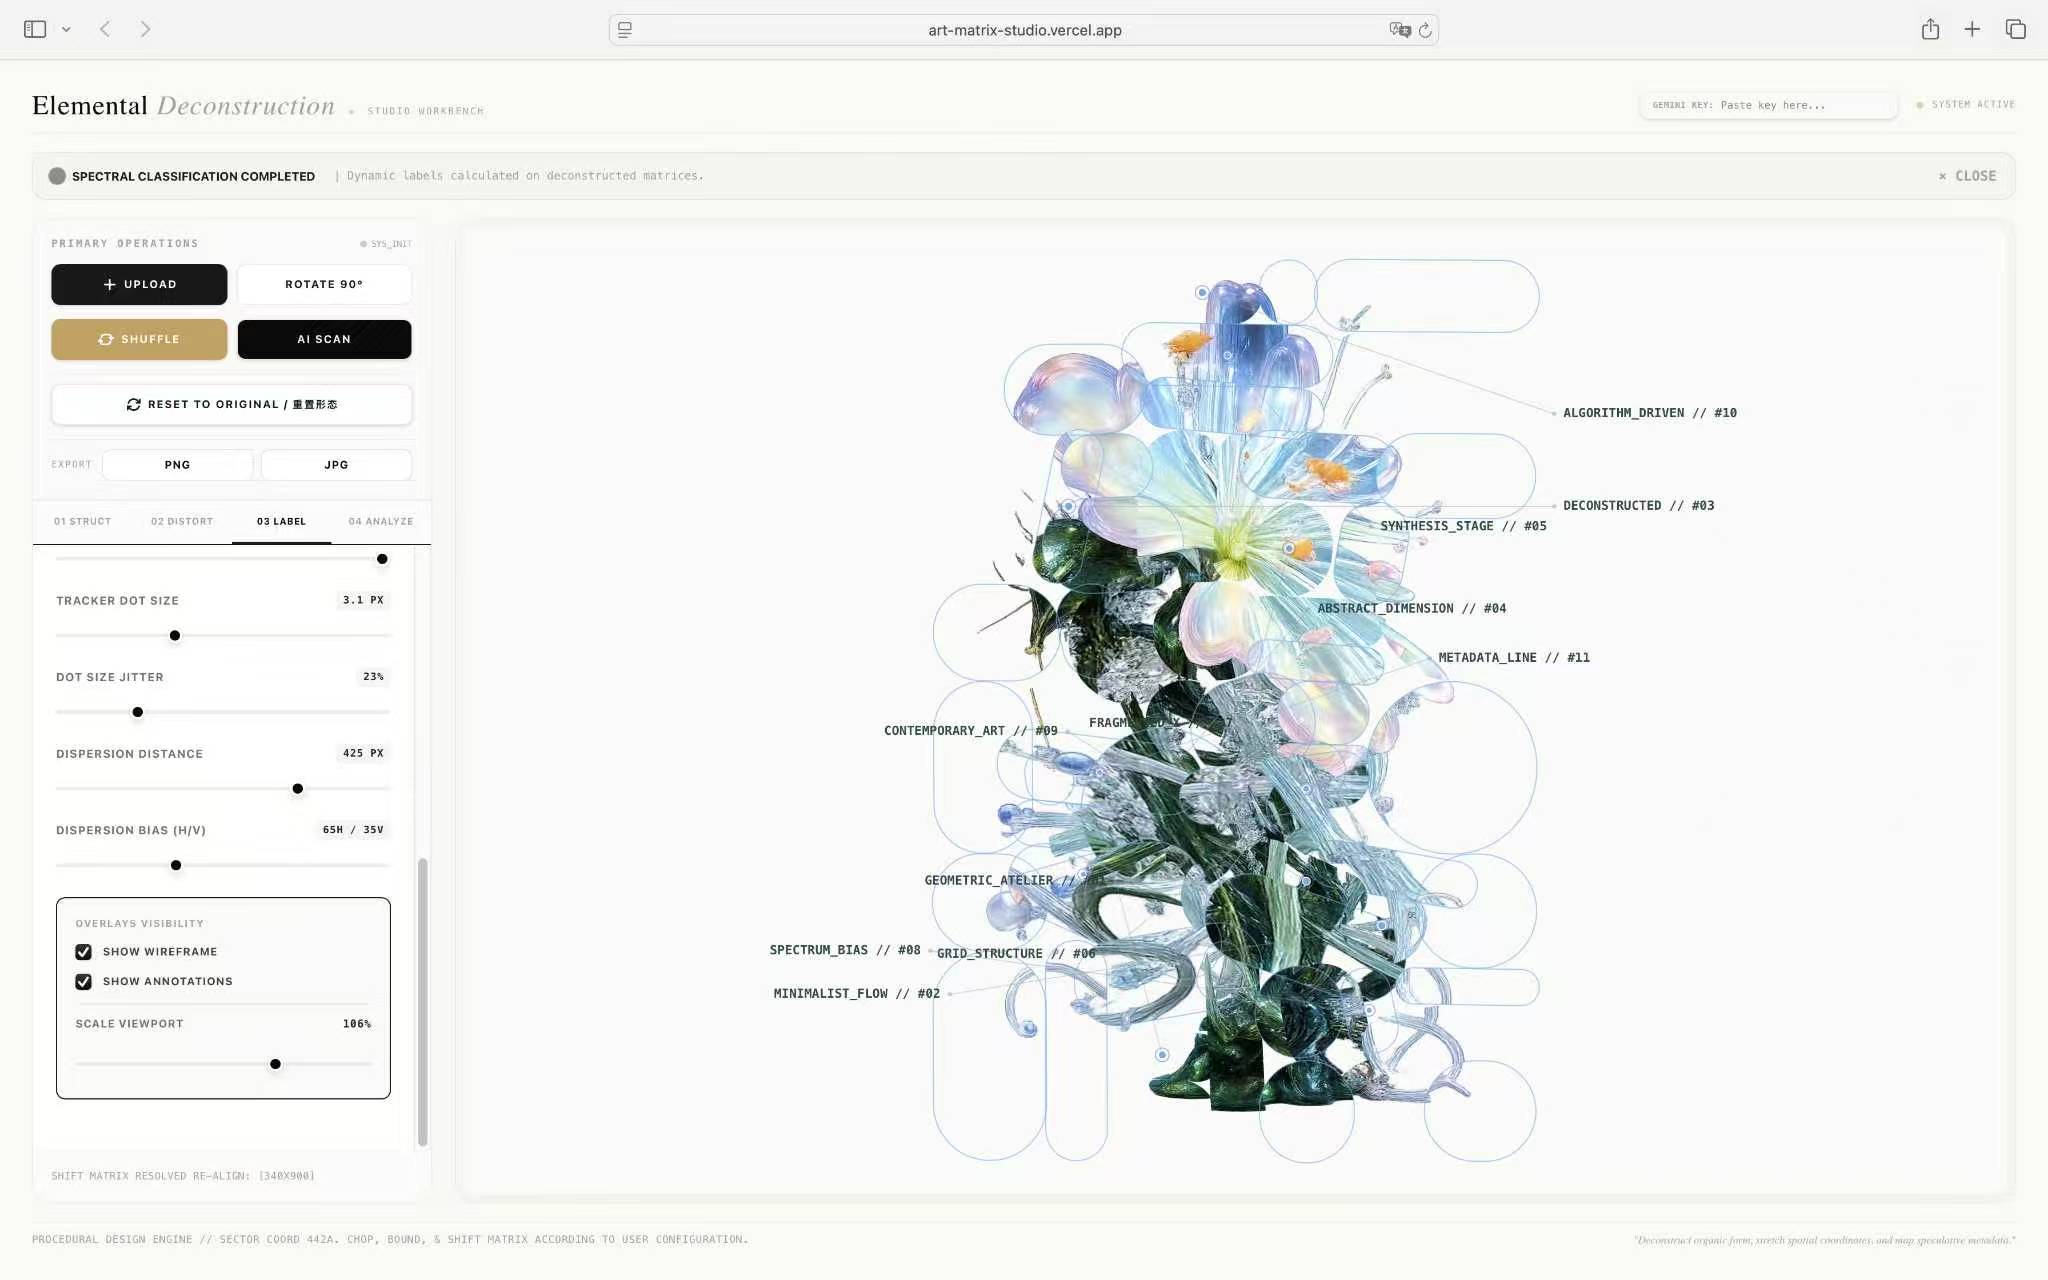Click the MINIMALIST_FLOW // #02 label
This screenshot has width=2048, height=1280.
coord(857,994)
